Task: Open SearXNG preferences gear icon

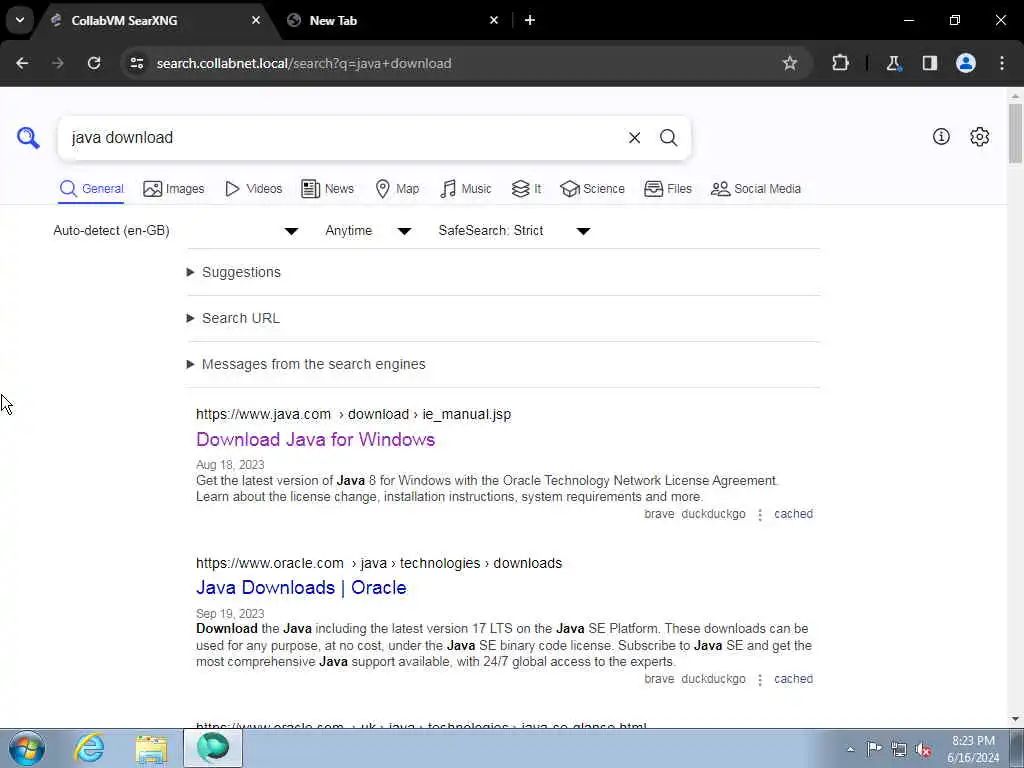Action: point(979,136)
